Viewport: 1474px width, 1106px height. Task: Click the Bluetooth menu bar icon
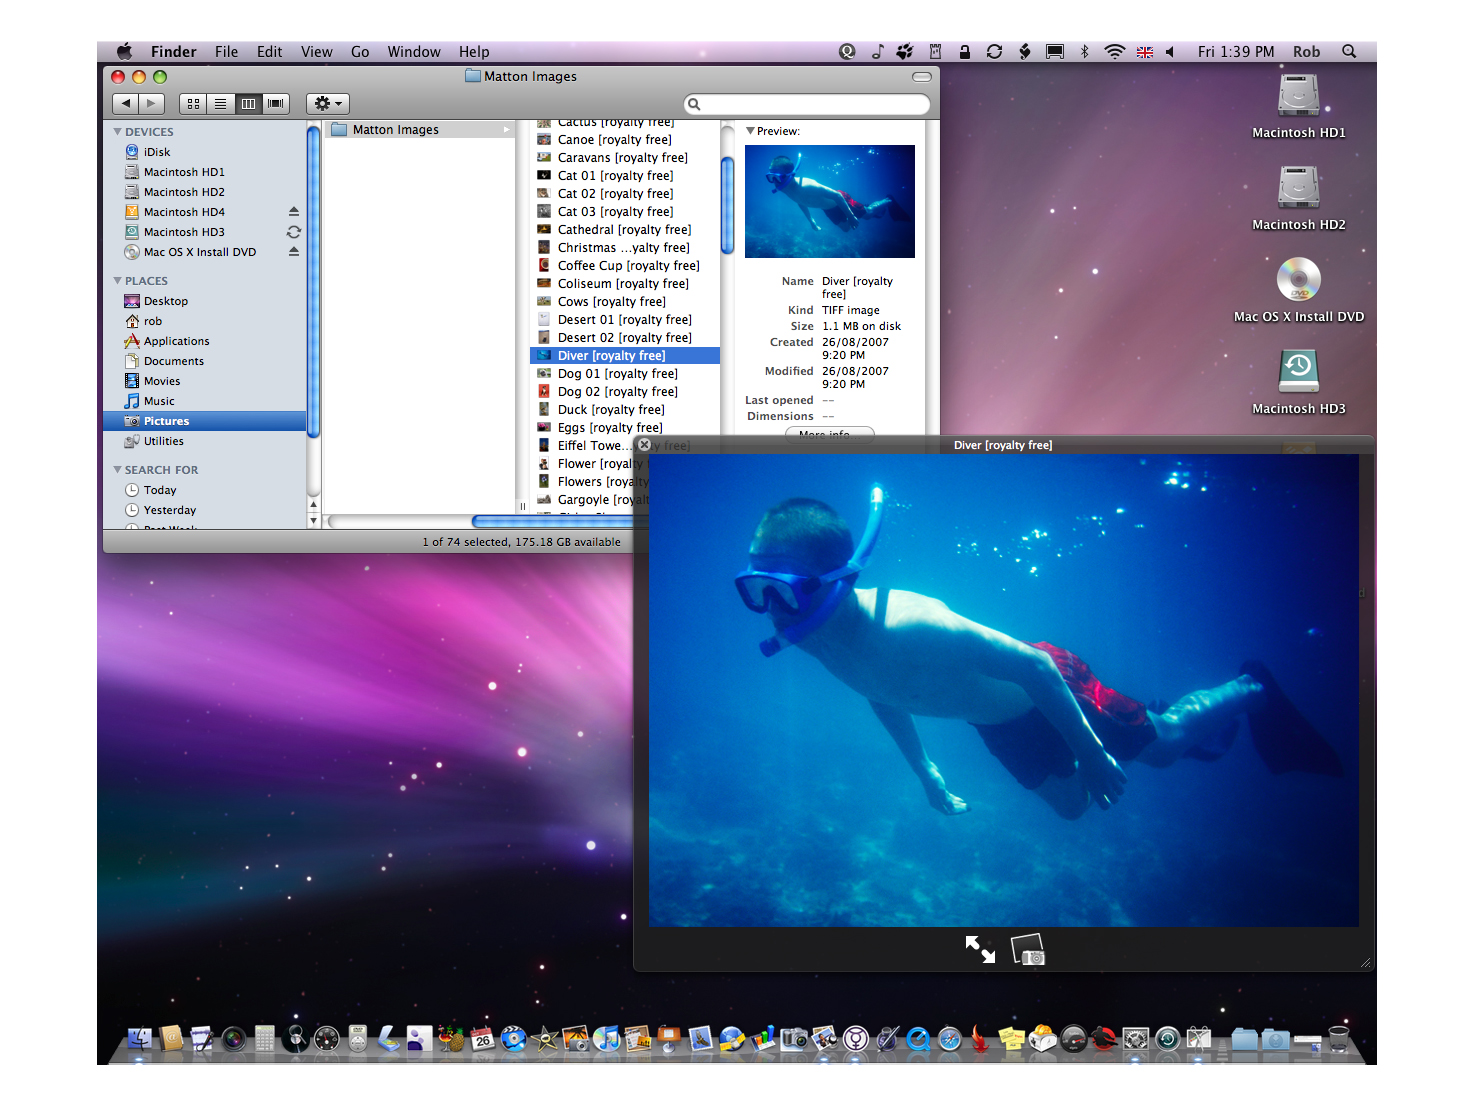coord(1084,52)
